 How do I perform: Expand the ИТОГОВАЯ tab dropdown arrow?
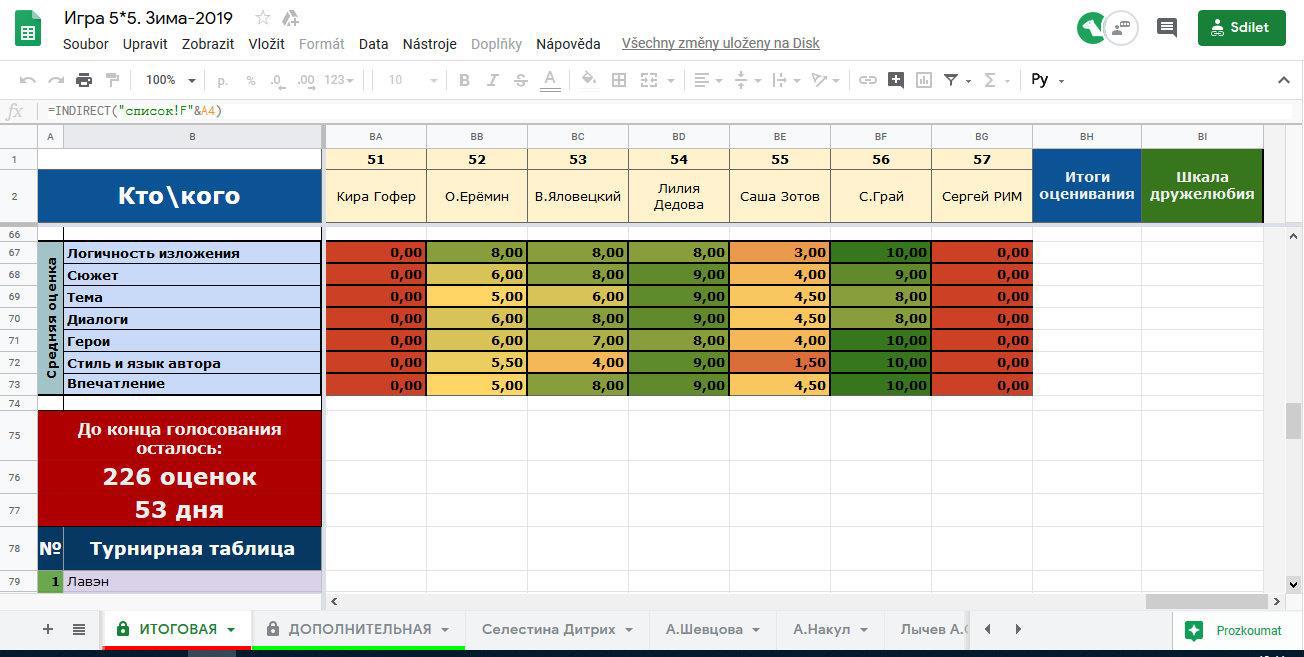[x=231, y=630]
